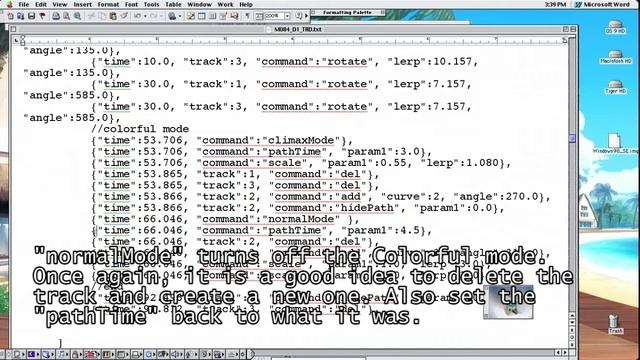Open the Drawing toolbar icon
This screenshot has width=640, height=360.
coord(223,16)
